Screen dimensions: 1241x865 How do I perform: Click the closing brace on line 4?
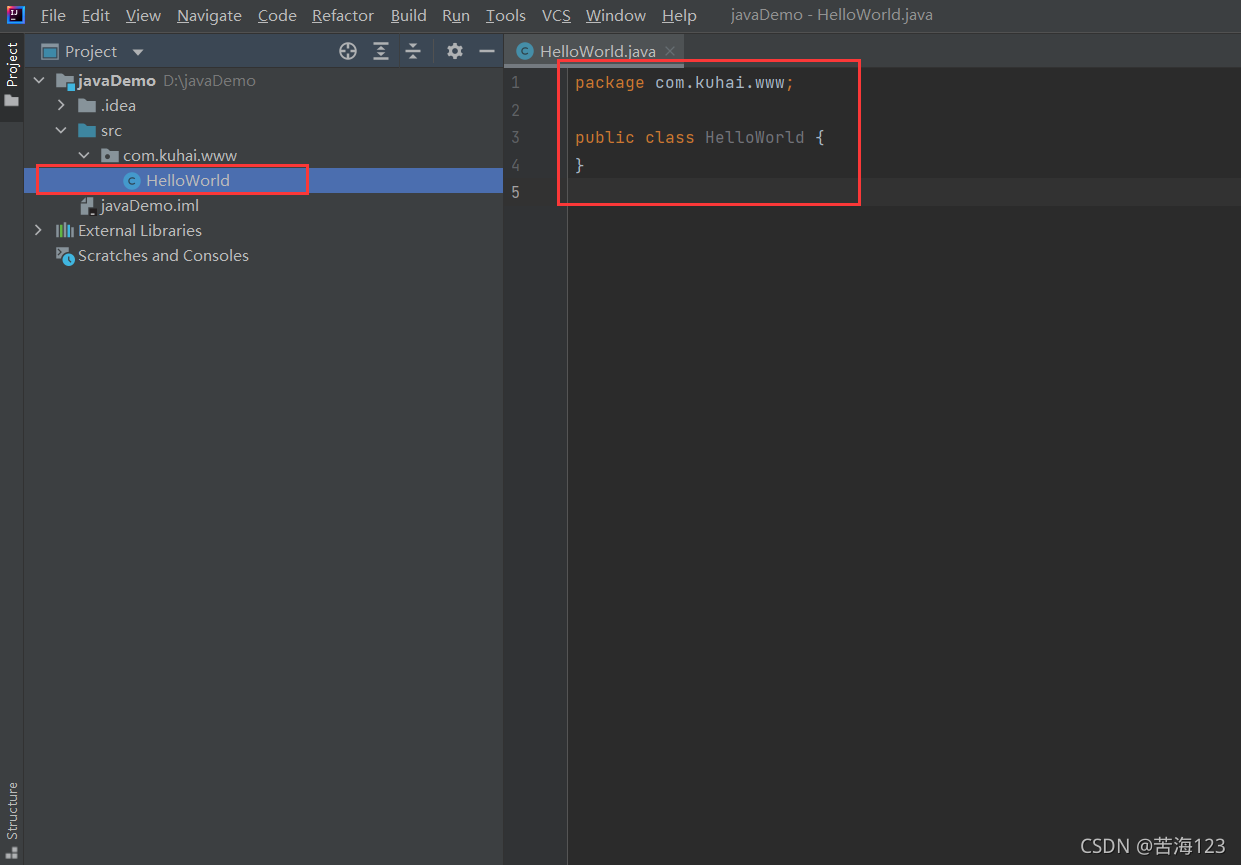pos(580,165)
